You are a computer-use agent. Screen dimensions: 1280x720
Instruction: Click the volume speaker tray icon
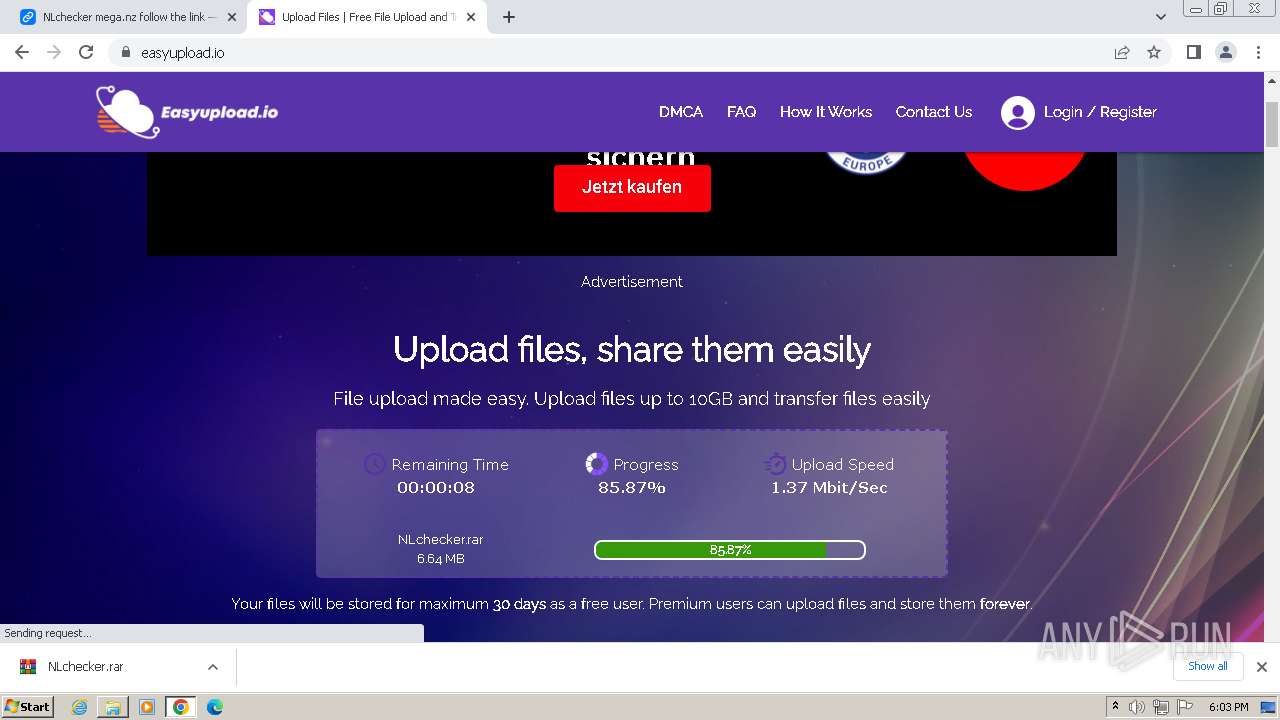click(x=1137, y=707)
